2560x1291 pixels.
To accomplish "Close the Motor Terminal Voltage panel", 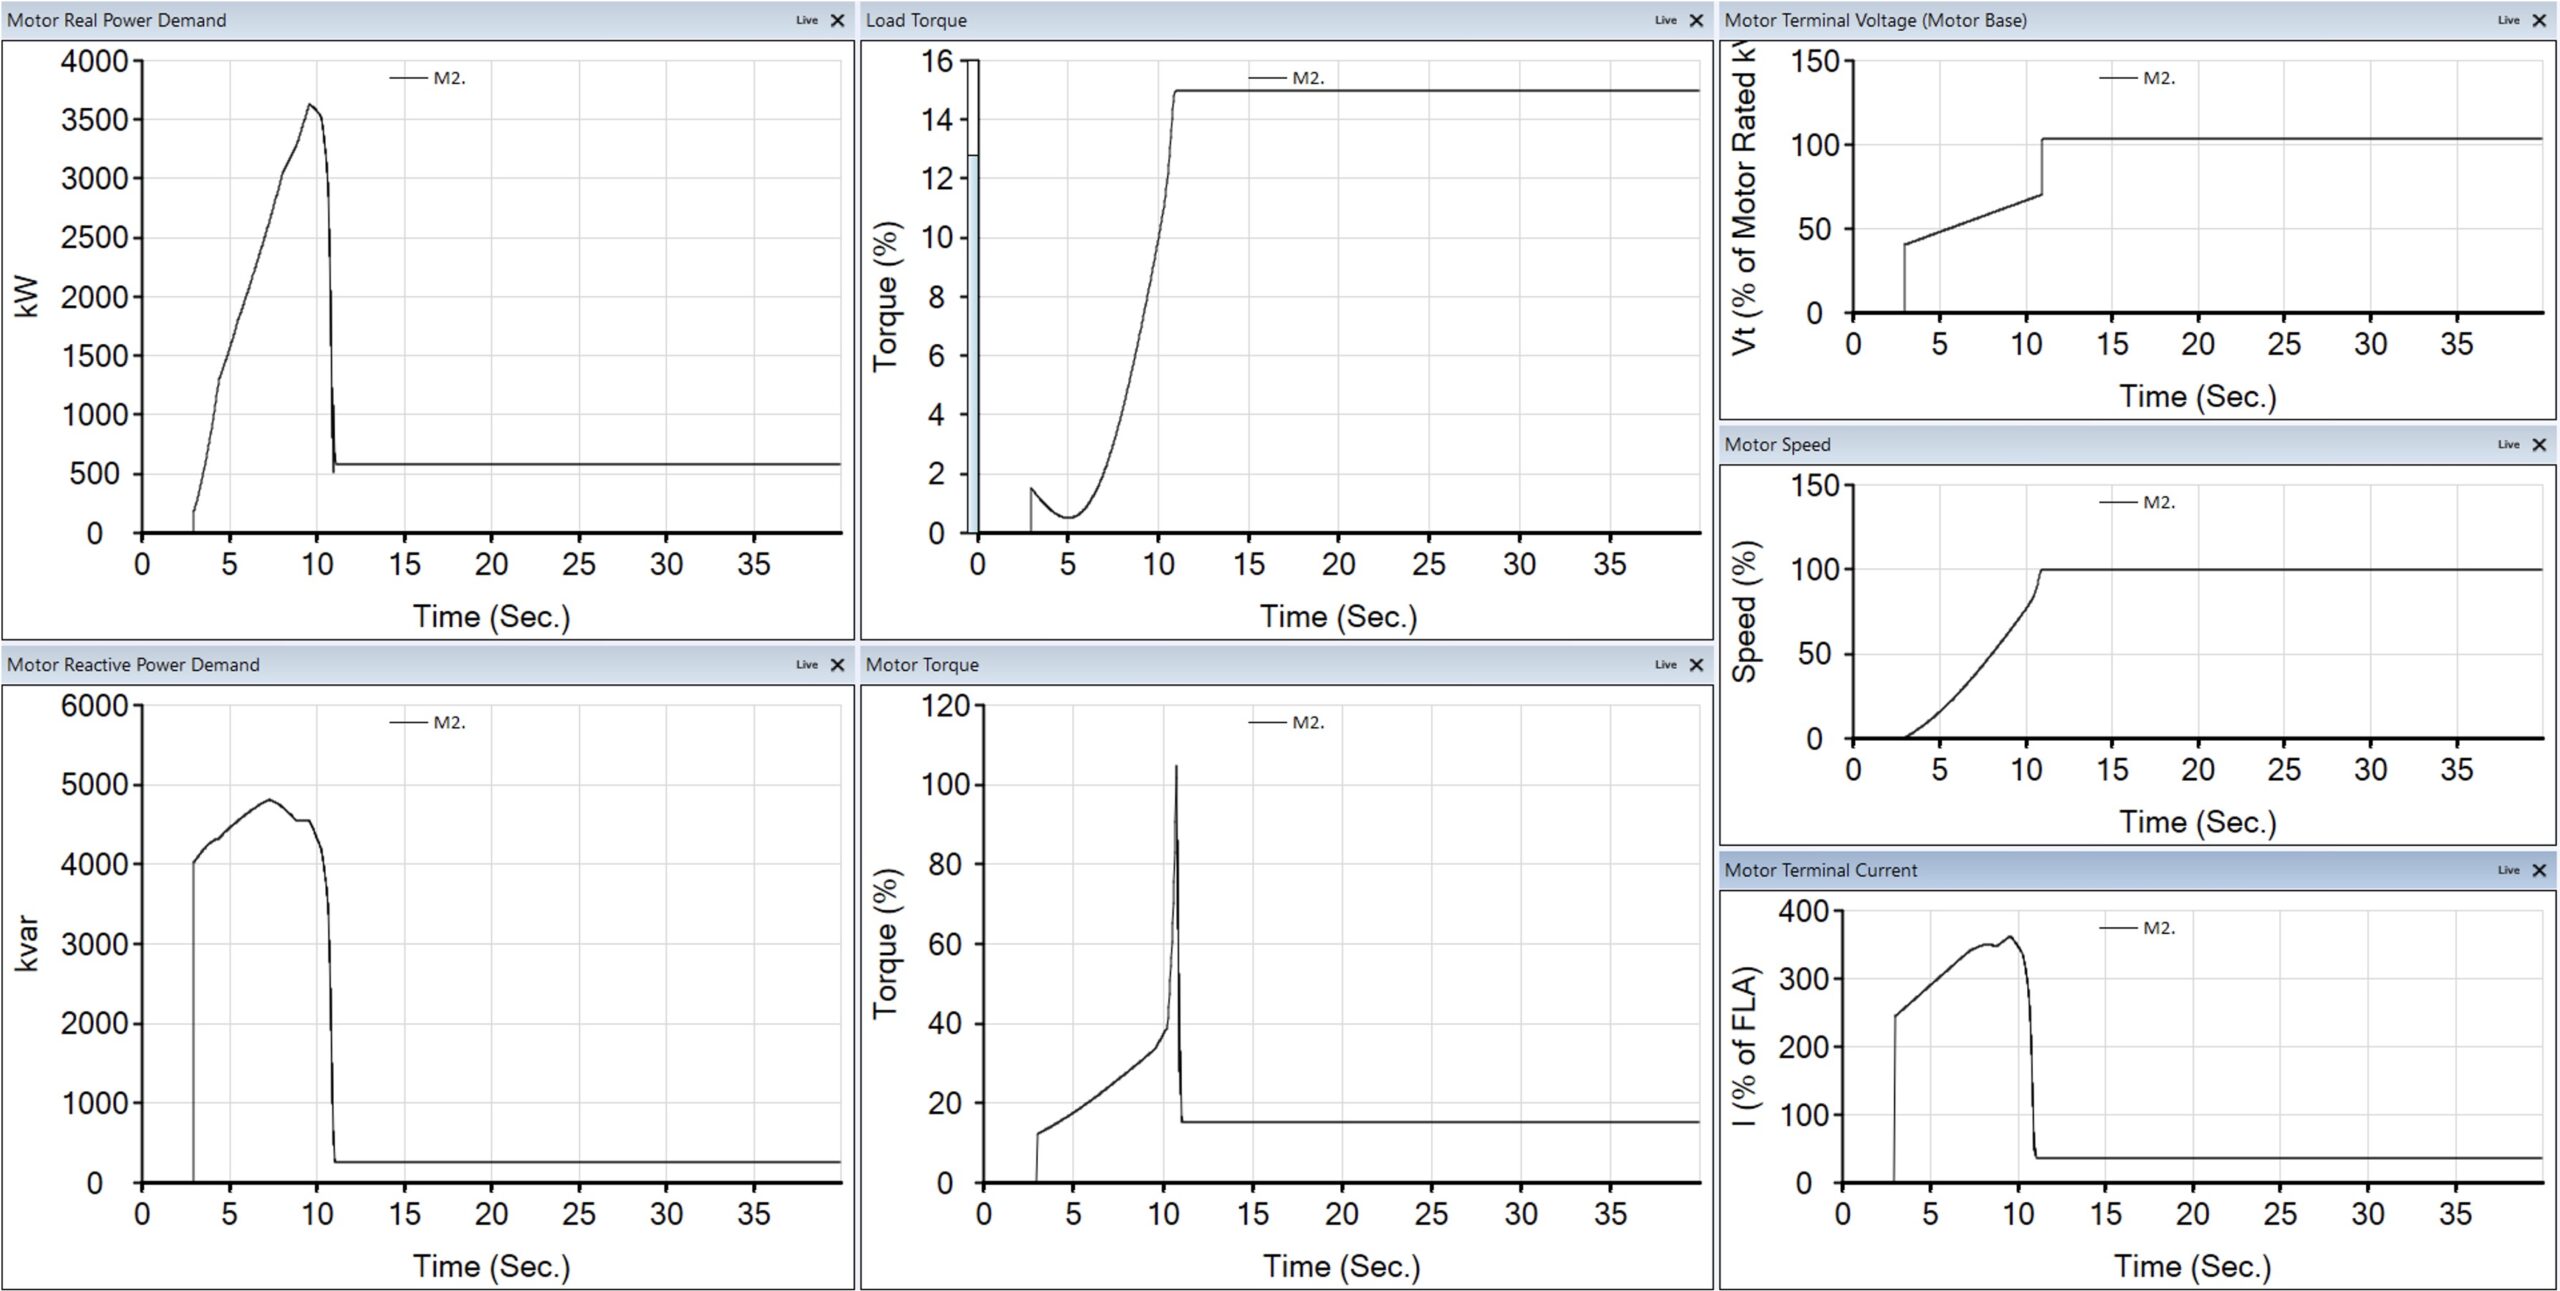I will 2538,20.
